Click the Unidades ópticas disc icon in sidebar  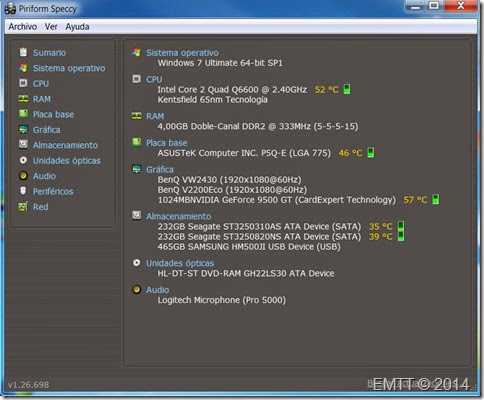[x=23, y=160]
